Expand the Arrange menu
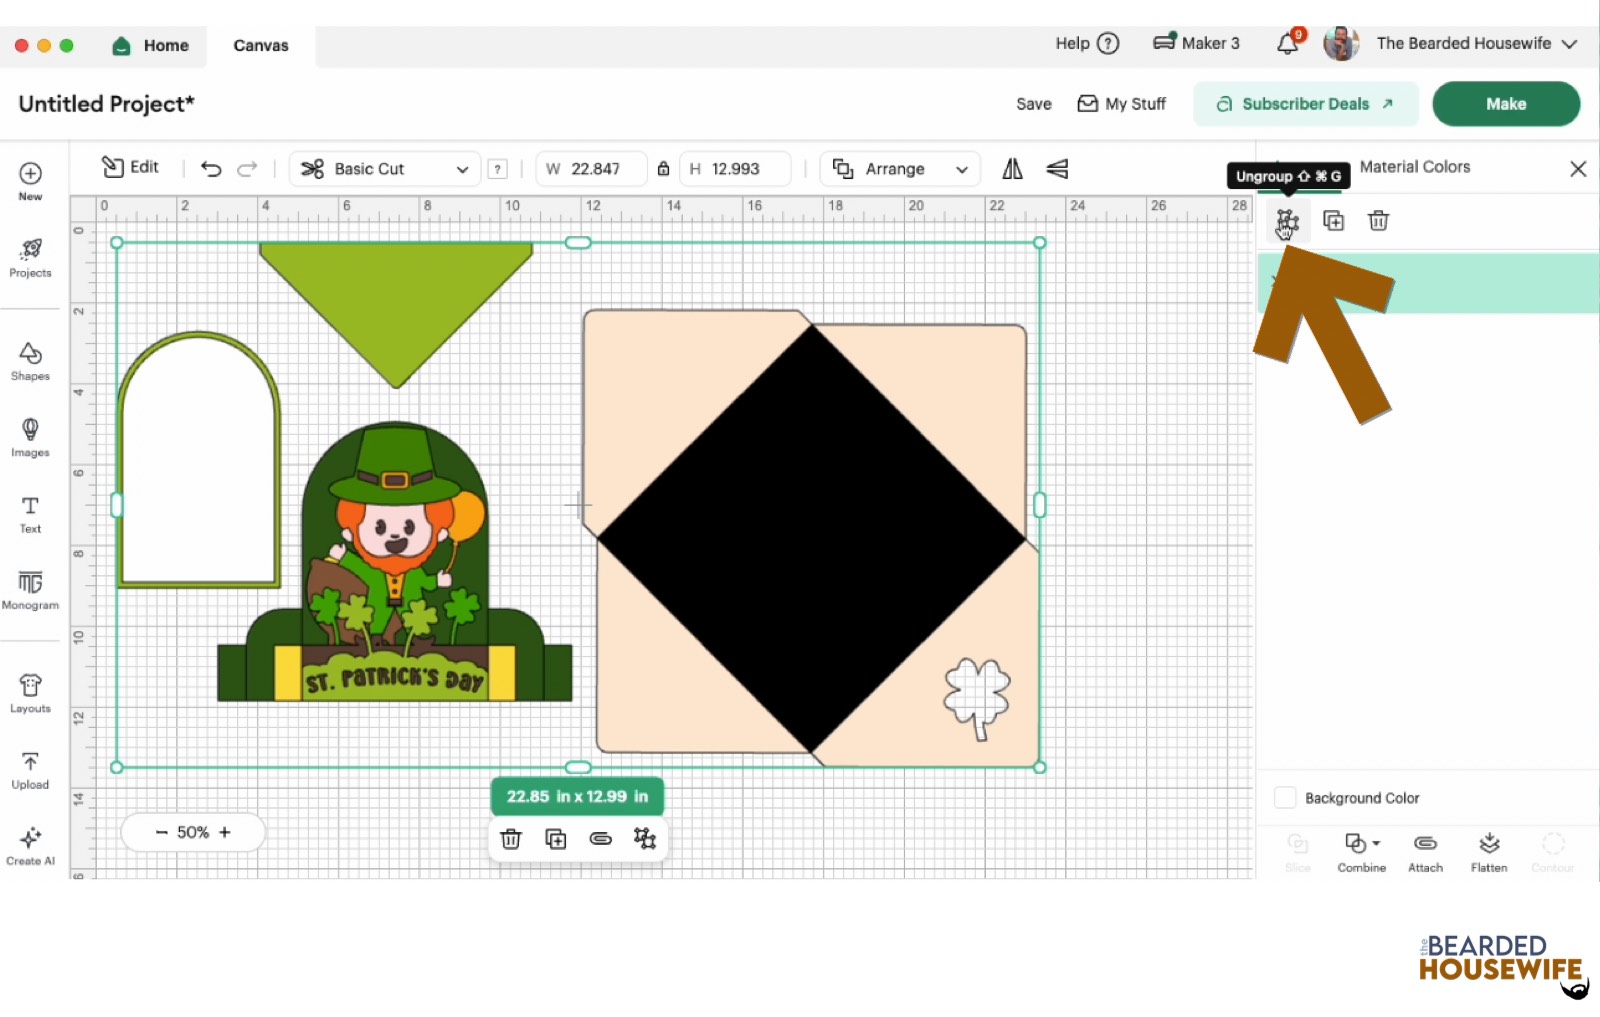 898,168
